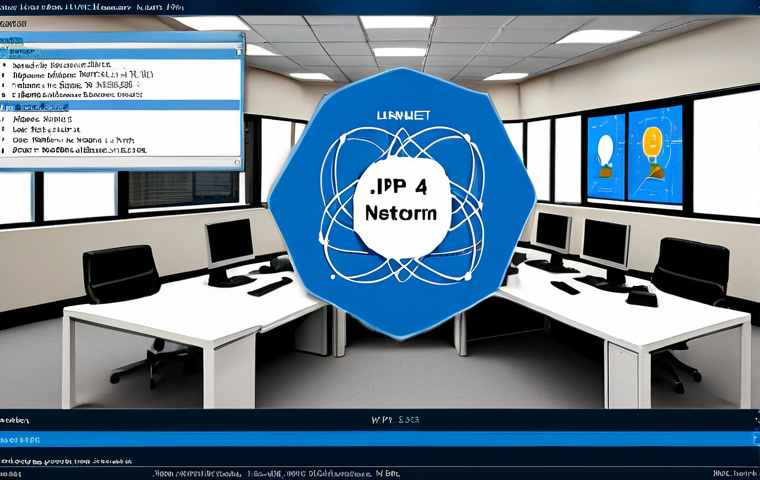The width and height of the screenshot is (760, 480).
Task: Select the bright blue bar in bottom panel
Action: click(380, 439)
